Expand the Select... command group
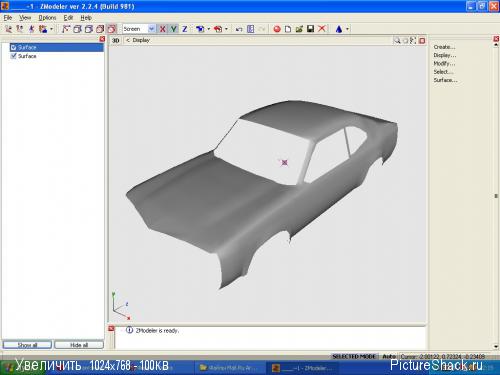This screenshot has width=500, height=375. click(443, 72)
